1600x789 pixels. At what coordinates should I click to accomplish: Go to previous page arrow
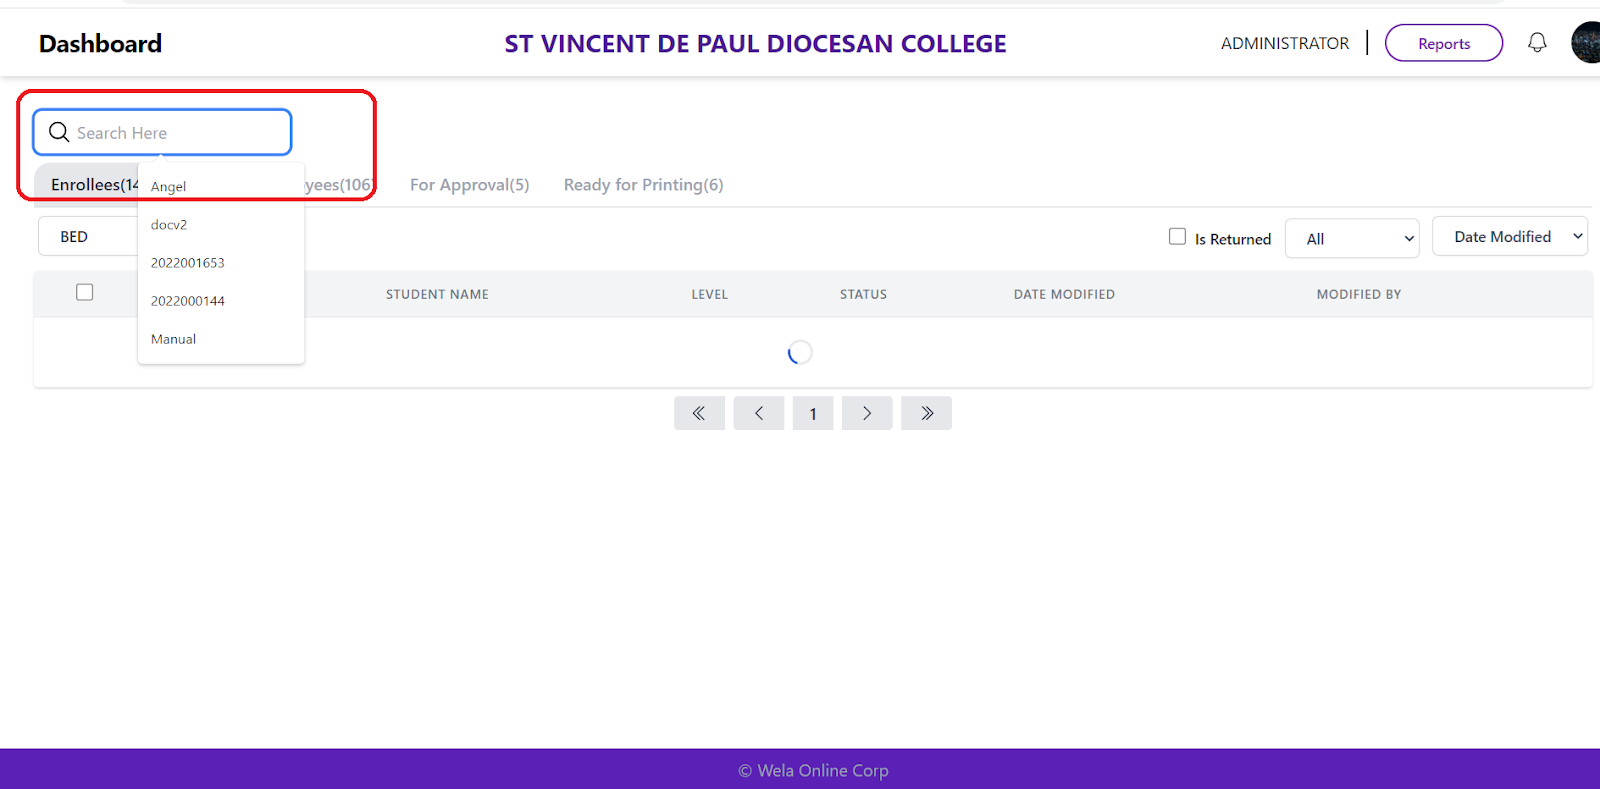point(759,413)
